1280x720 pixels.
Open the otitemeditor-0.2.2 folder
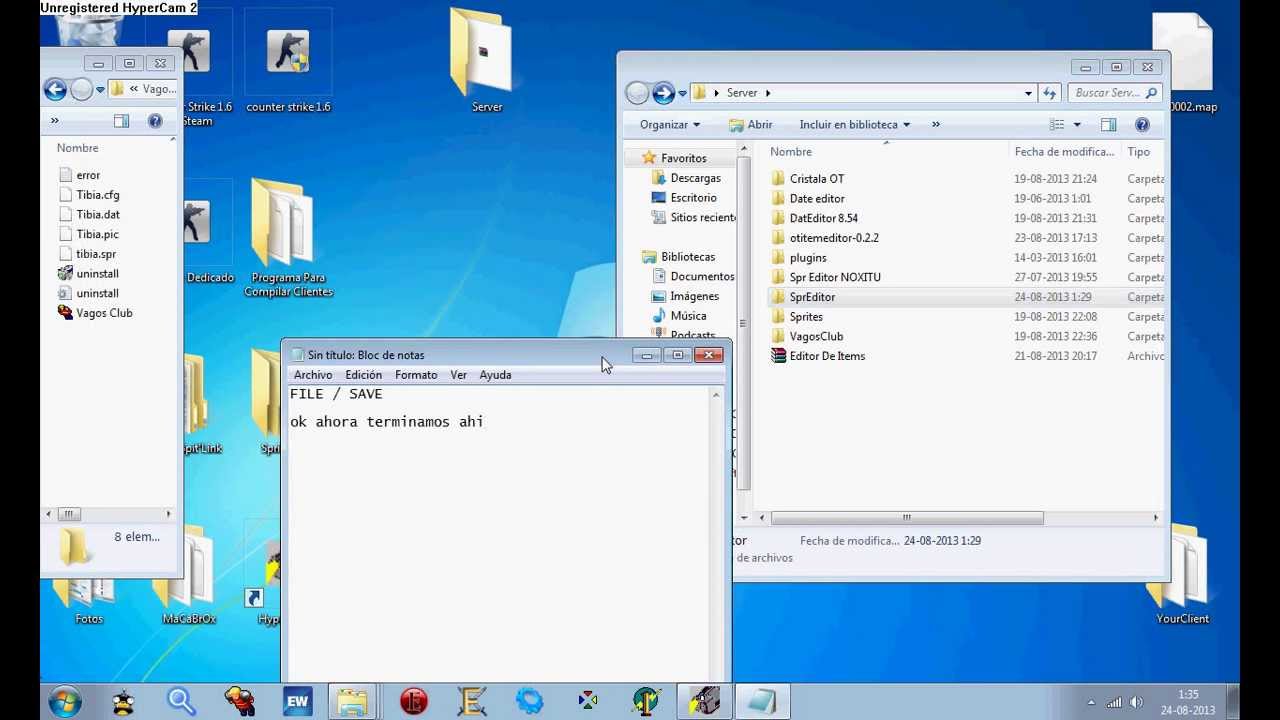click(833, 238)
